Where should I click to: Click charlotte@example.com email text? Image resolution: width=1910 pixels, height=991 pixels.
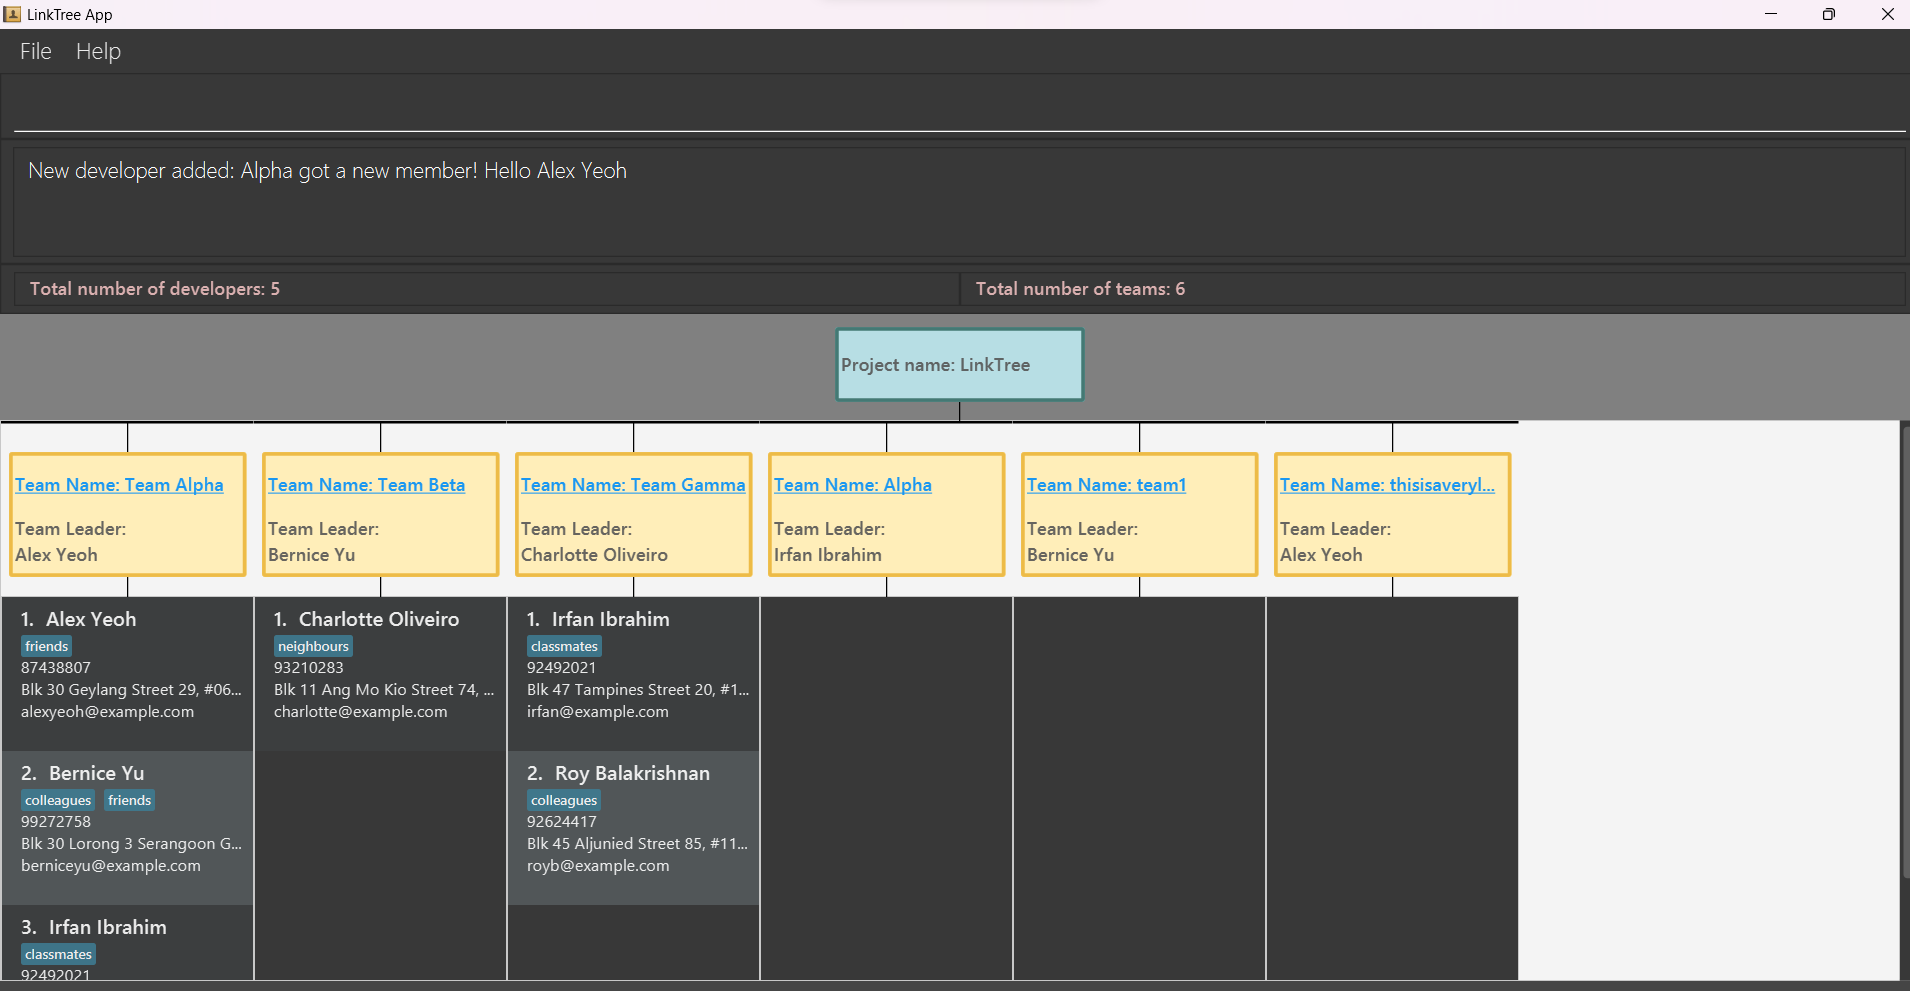click(361, 712)
